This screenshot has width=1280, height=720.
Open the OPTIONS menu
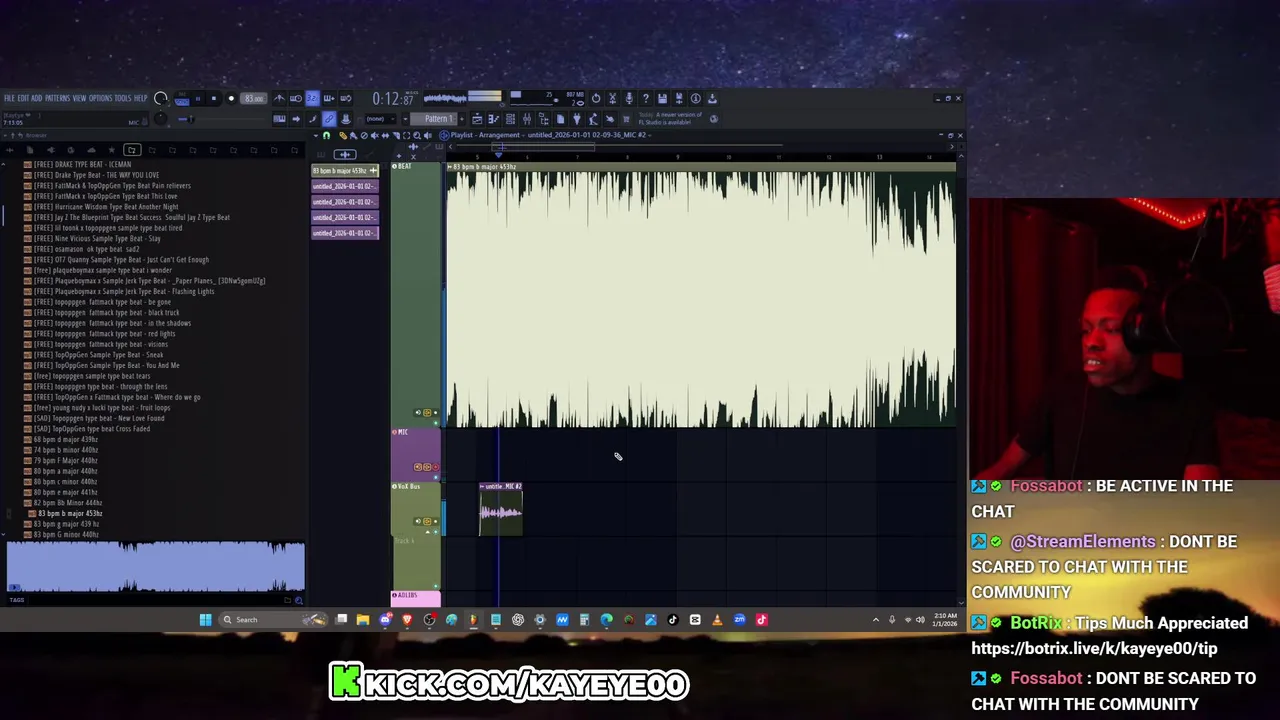coord(100,98)
